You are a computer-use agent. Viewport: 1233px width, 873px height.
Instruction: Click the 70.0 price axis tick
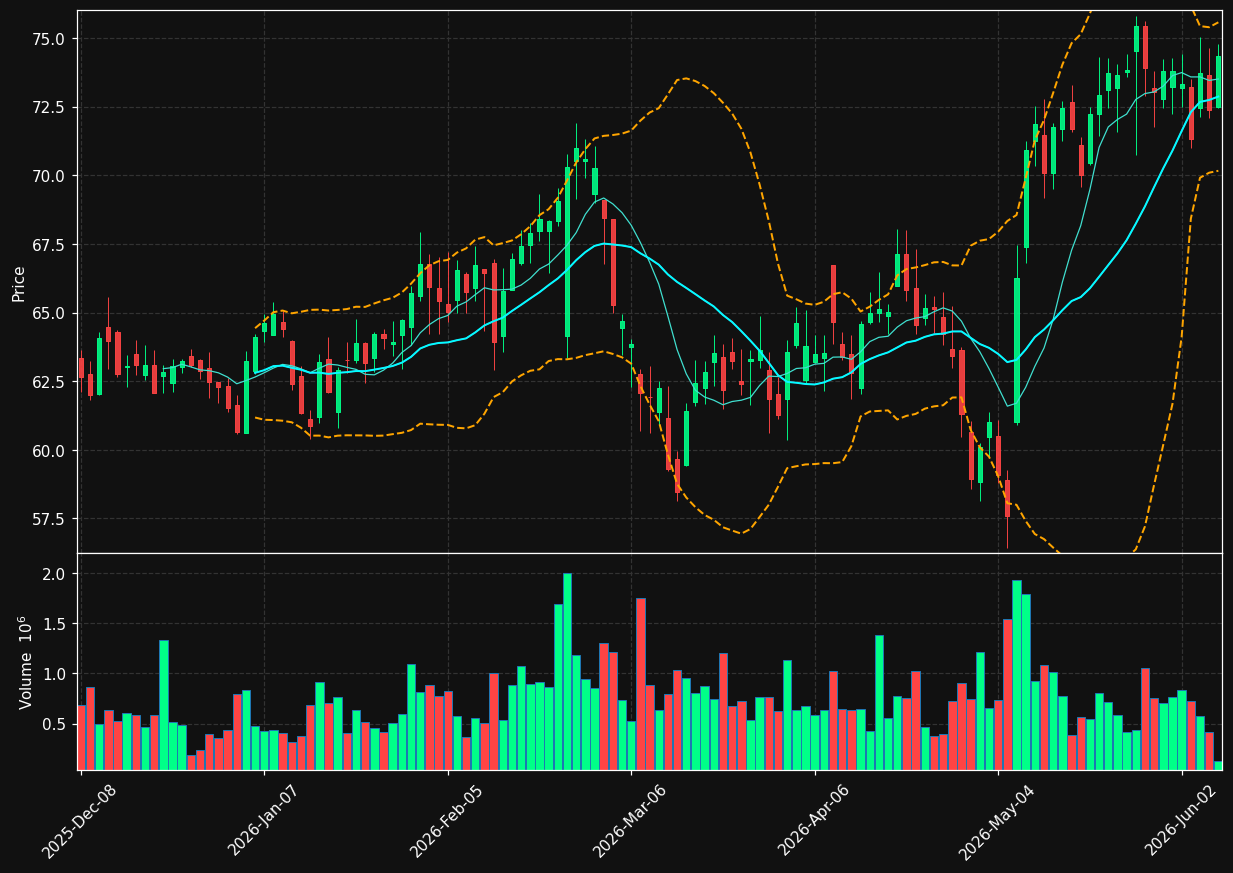(x=51, y=176)
